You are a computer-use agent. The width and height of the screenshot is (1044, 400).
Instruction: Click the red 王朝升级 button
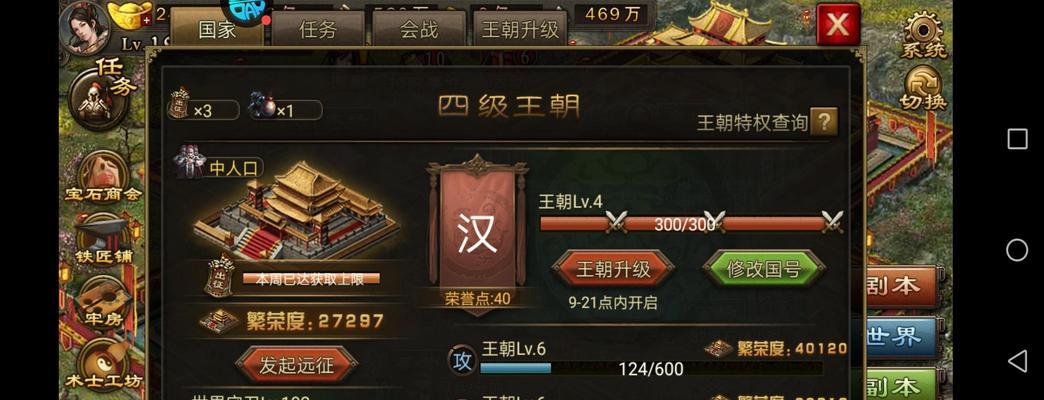613,269
